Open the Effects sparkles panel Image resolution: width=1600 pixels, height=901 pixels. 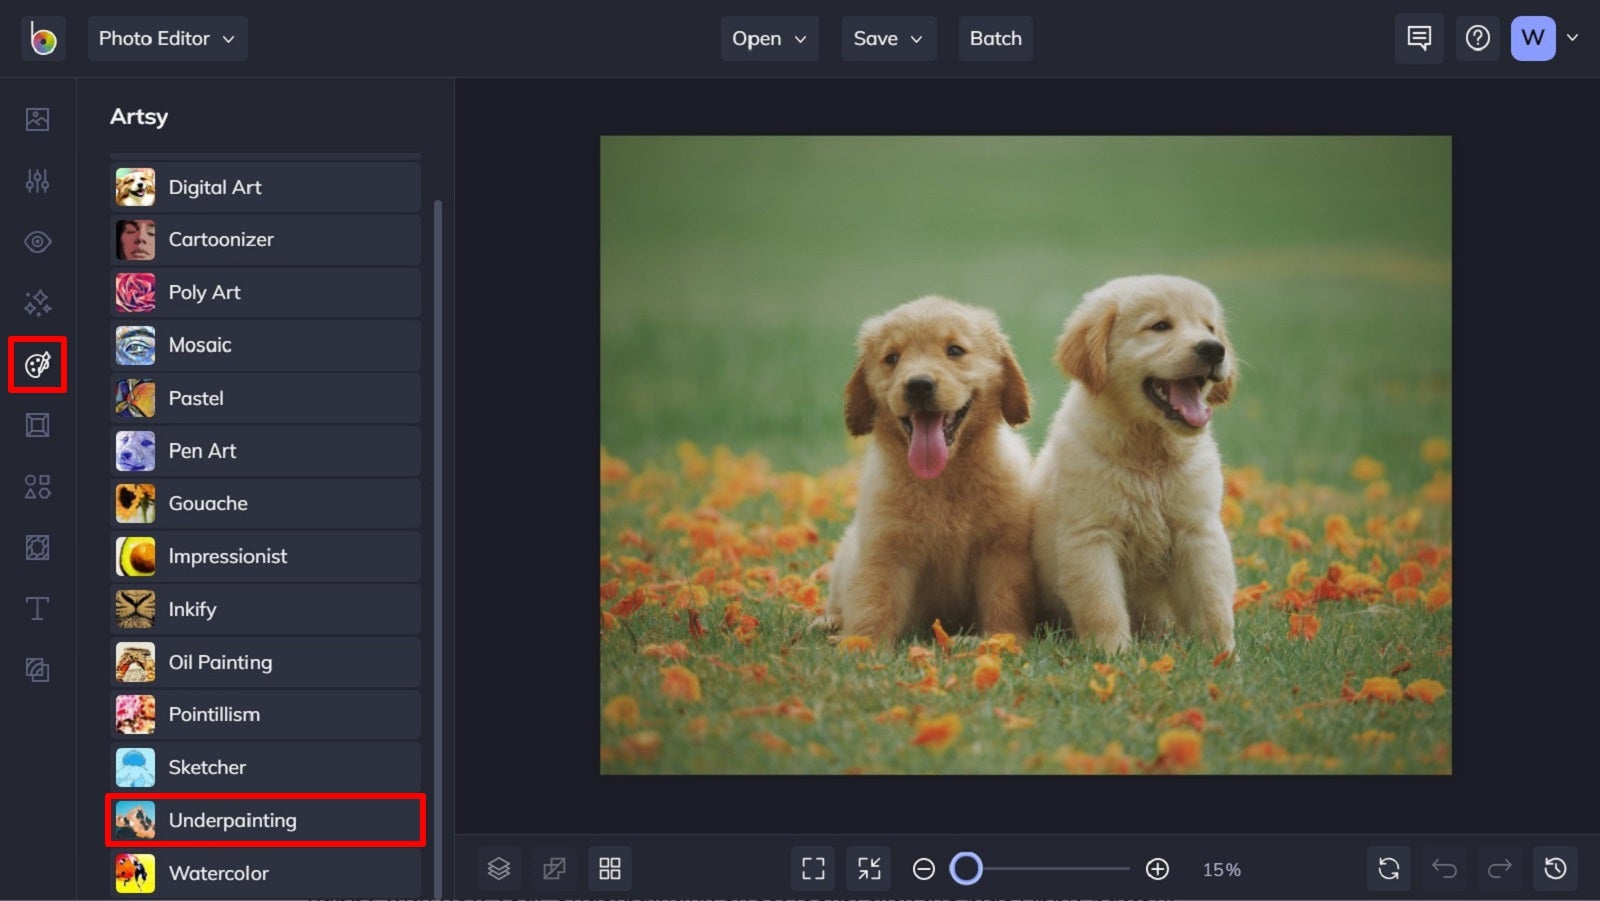pos(37,303)
